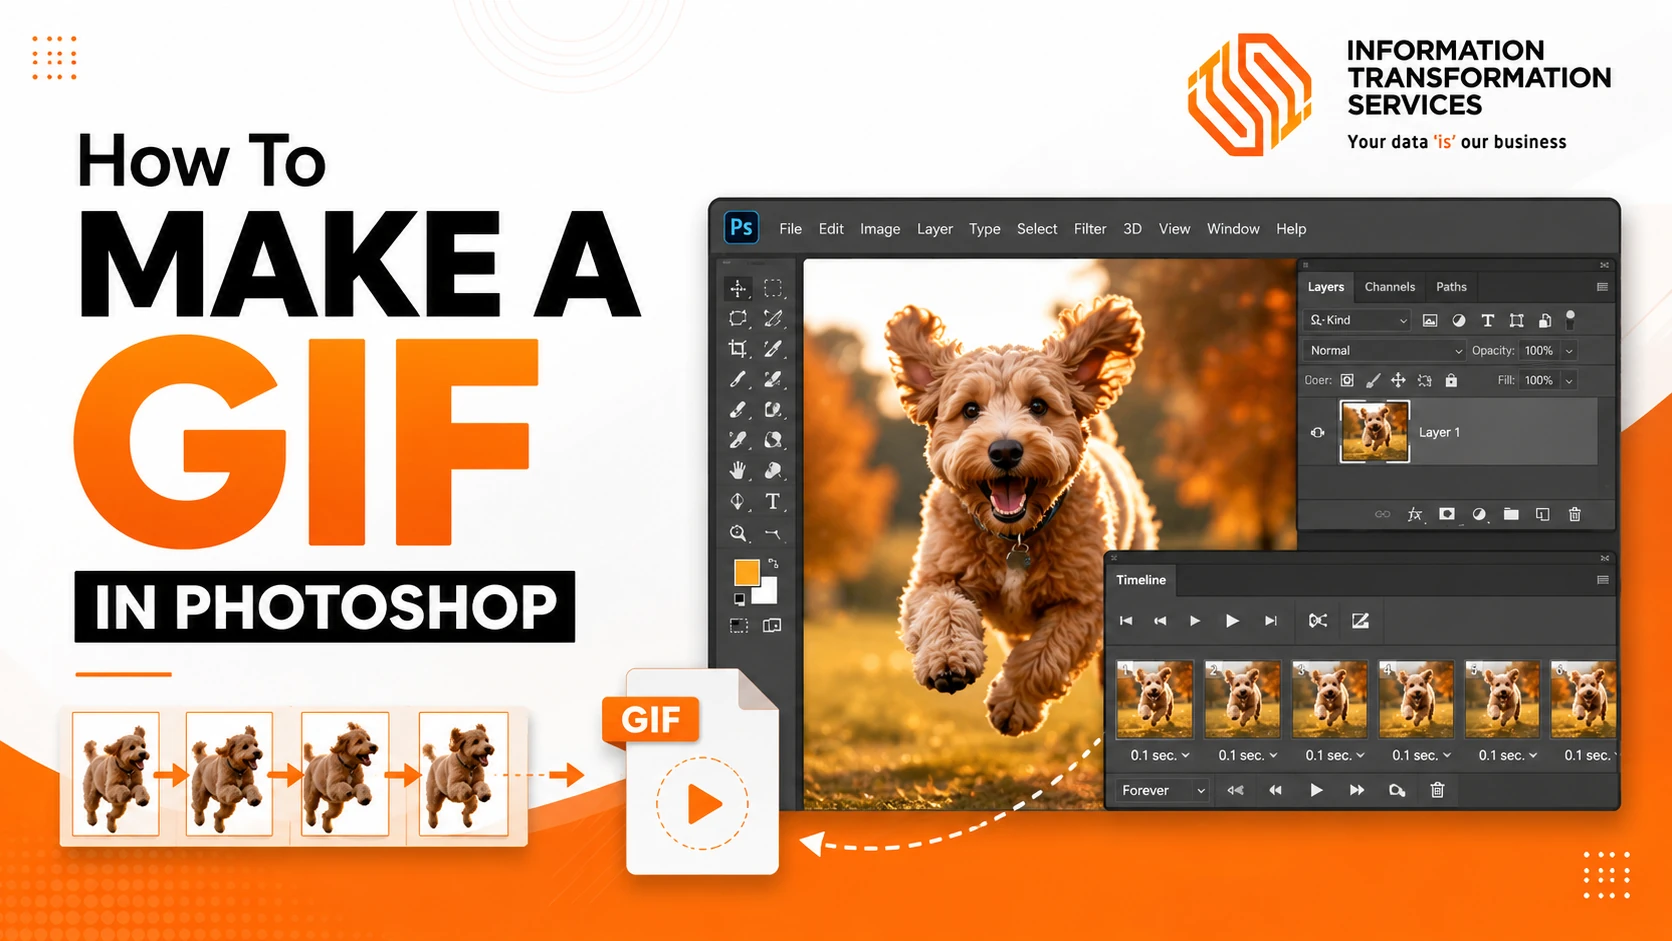Open the Layers panel menu
This screenshot has height=941, width=1672.
click(x=1602, y=287)
